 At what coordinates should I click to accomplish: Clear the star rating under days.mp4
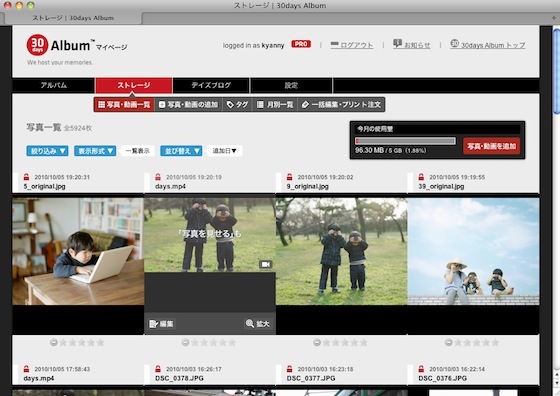coord(185,342)
